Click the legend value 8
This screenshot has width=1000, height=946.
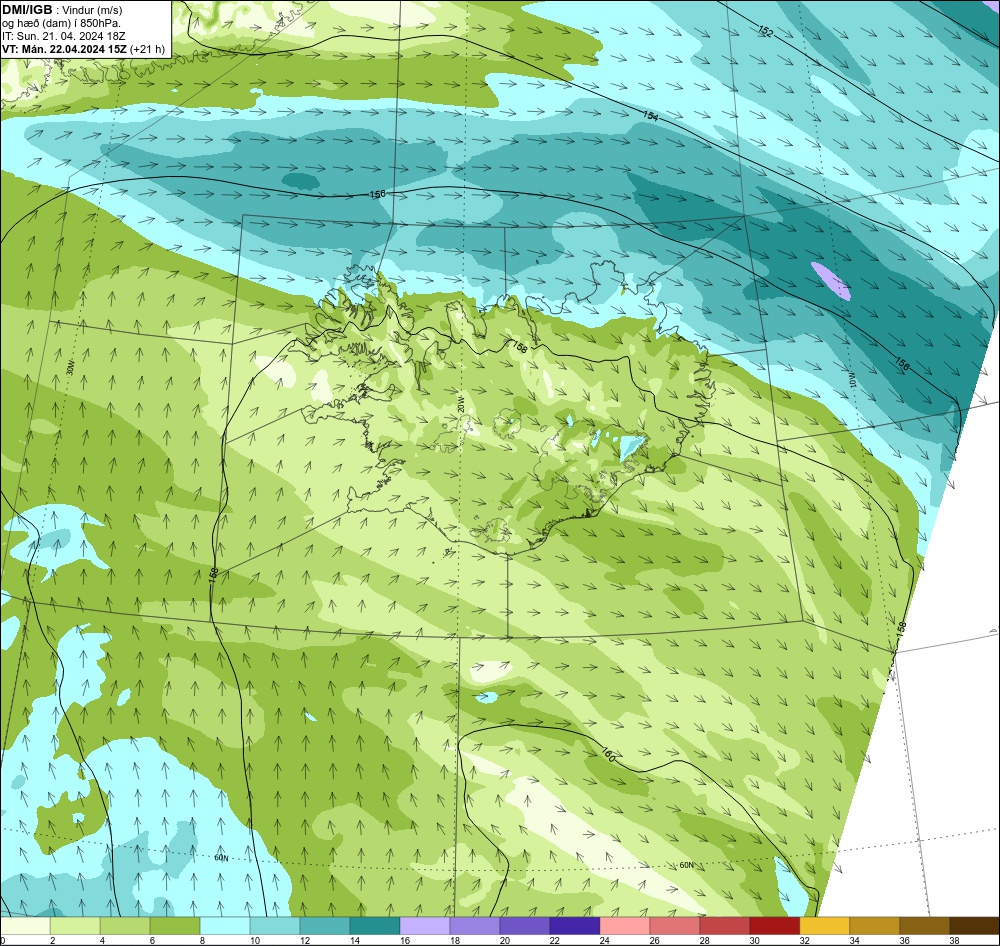pos(202,940)
